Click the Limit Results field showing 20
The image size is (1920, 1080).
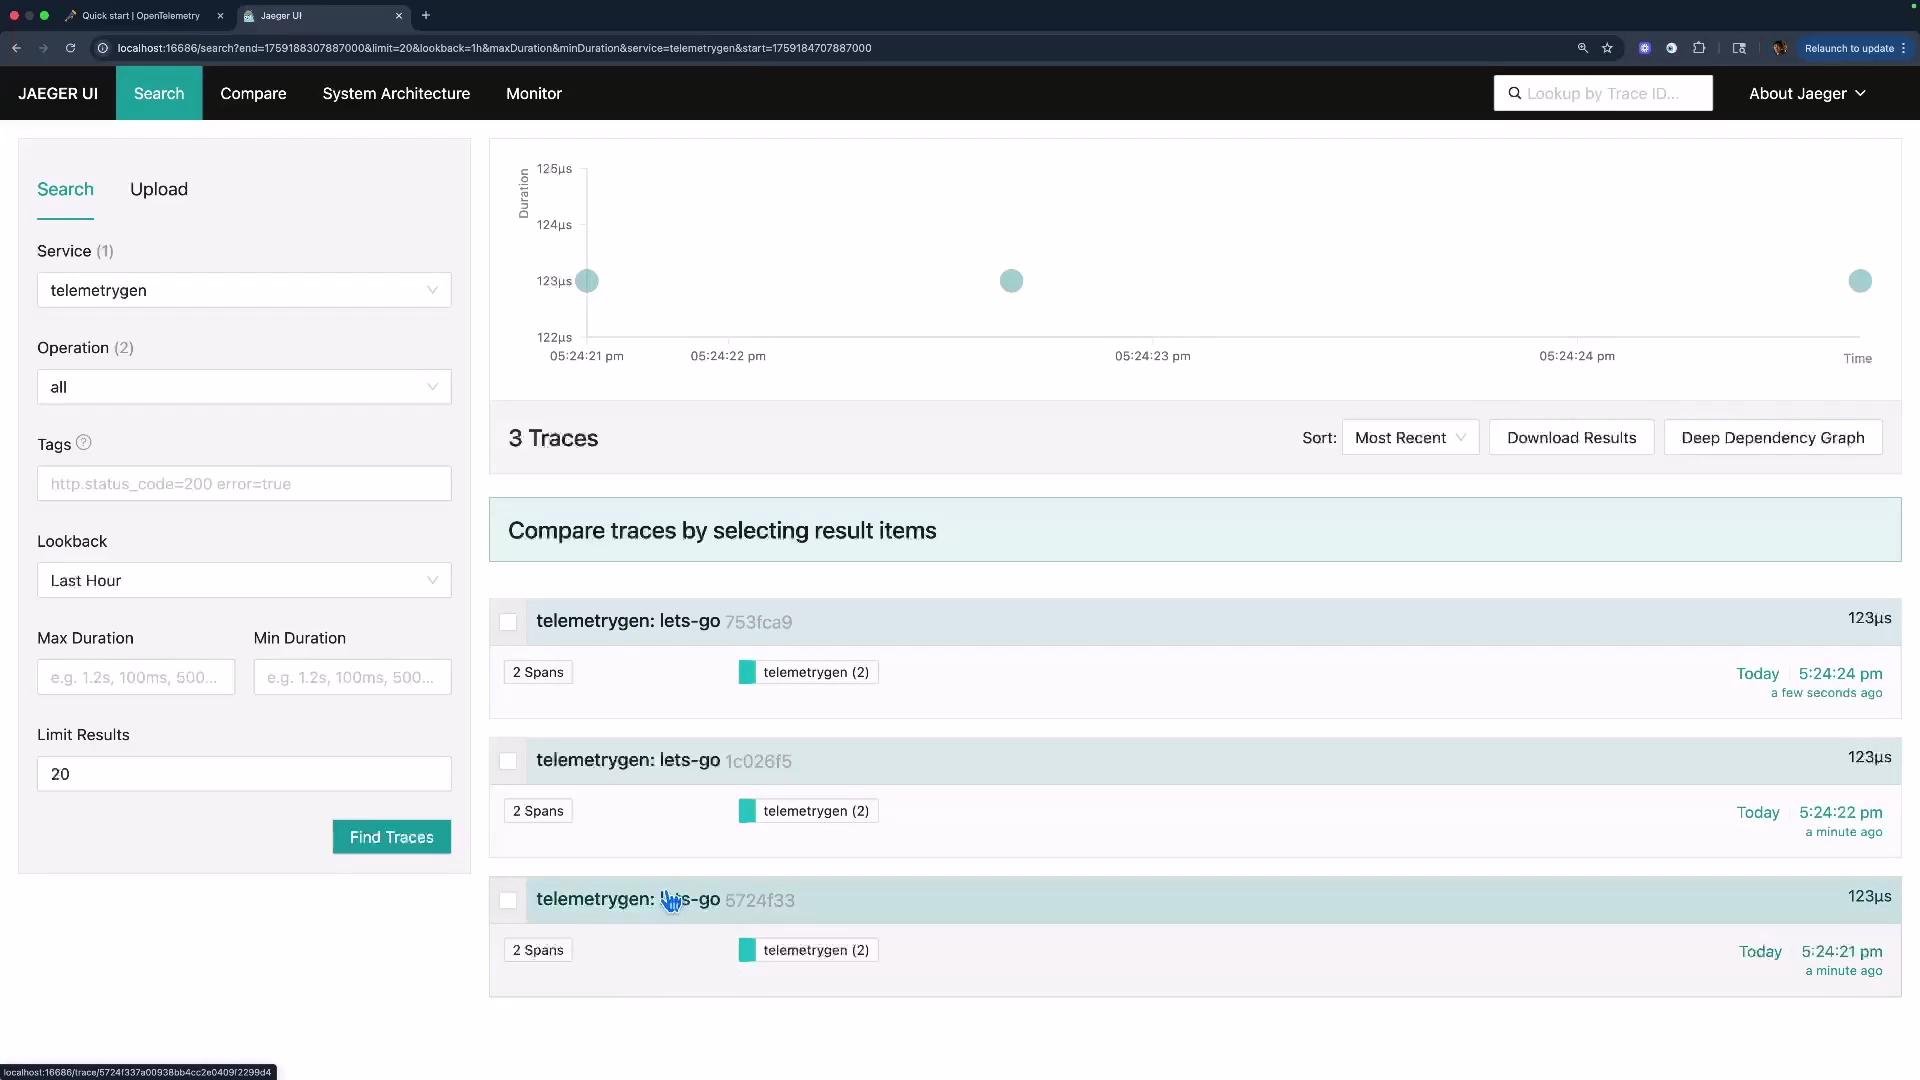click(x=244, y=774)
